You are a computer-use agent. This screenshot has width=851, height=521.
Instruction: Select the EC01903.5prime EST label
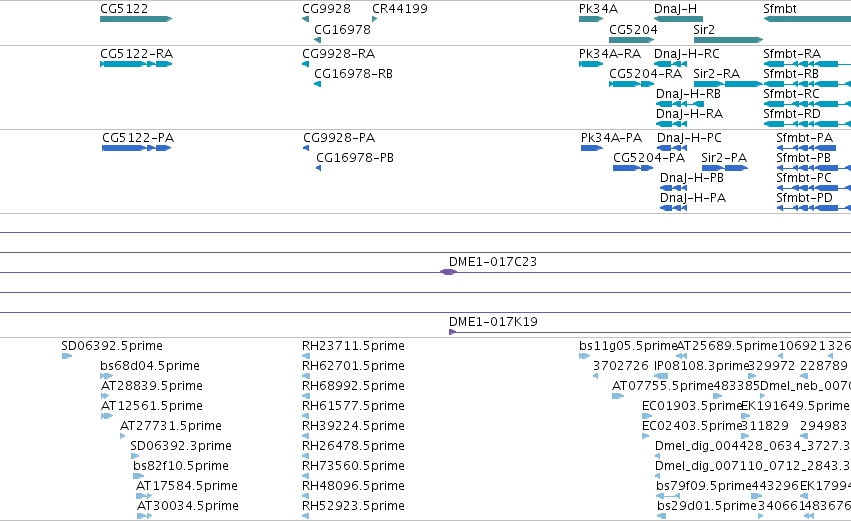coord(691,406)
